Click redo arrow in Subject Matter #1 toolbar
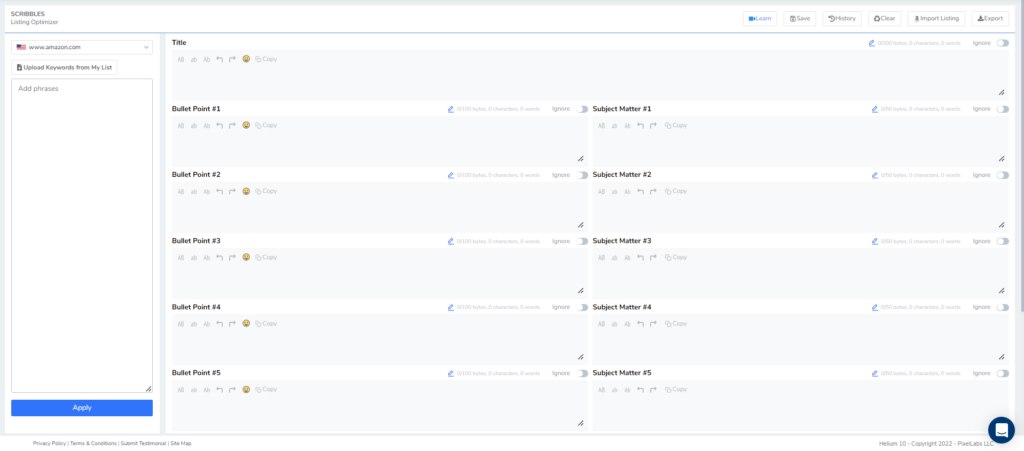This screenshot has width=1024, height=451. pos(653,125)
